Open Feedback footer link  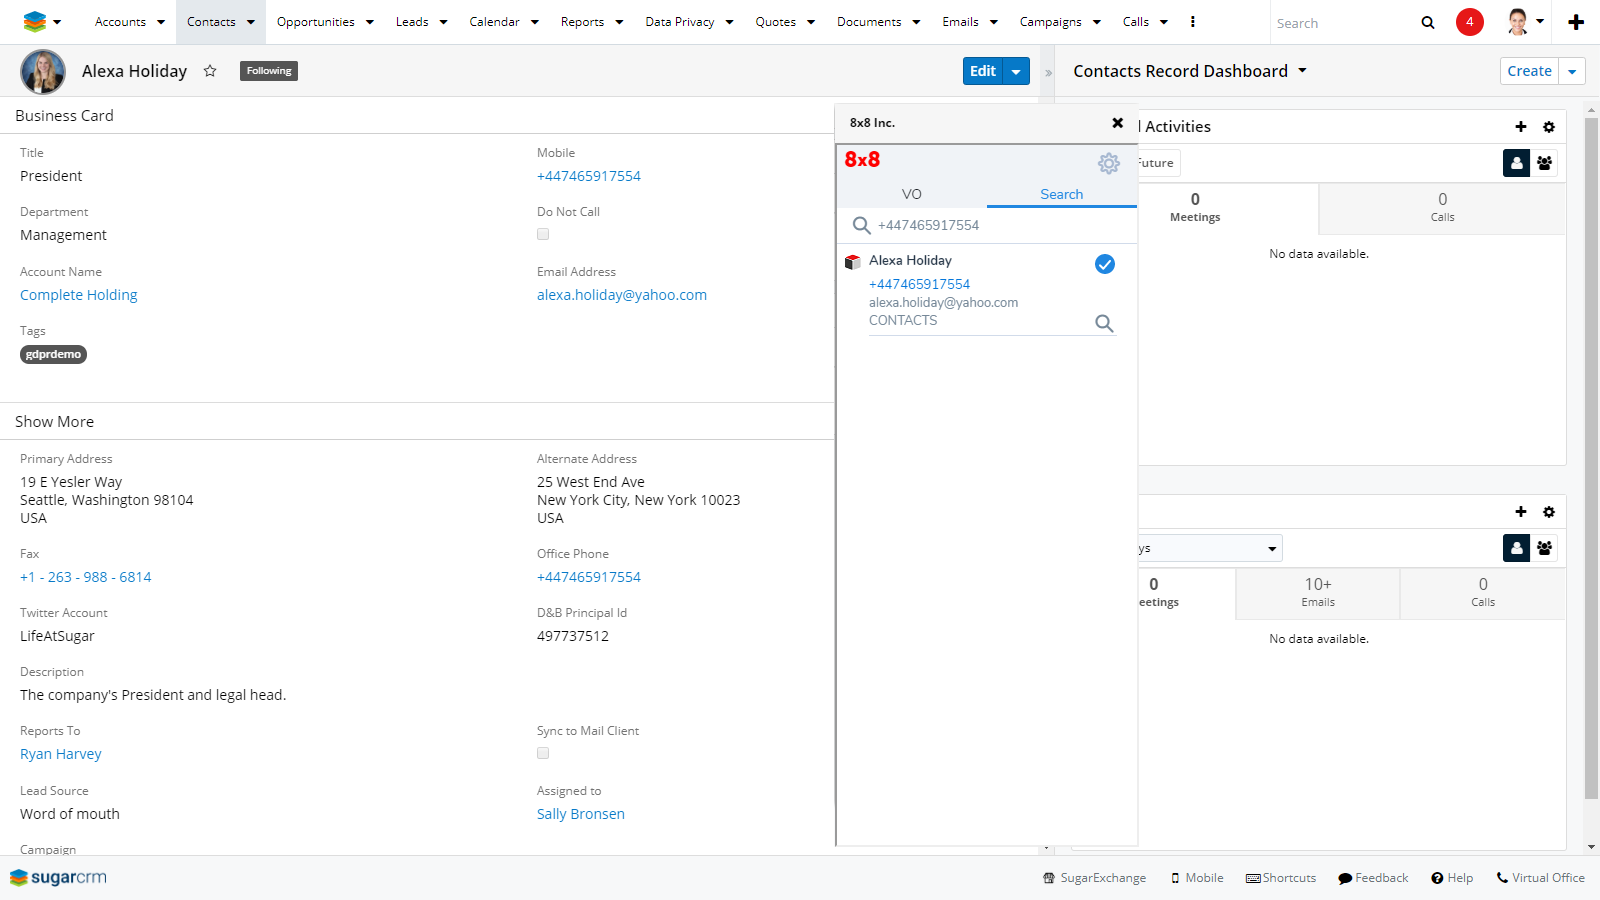pos(1374,878)
